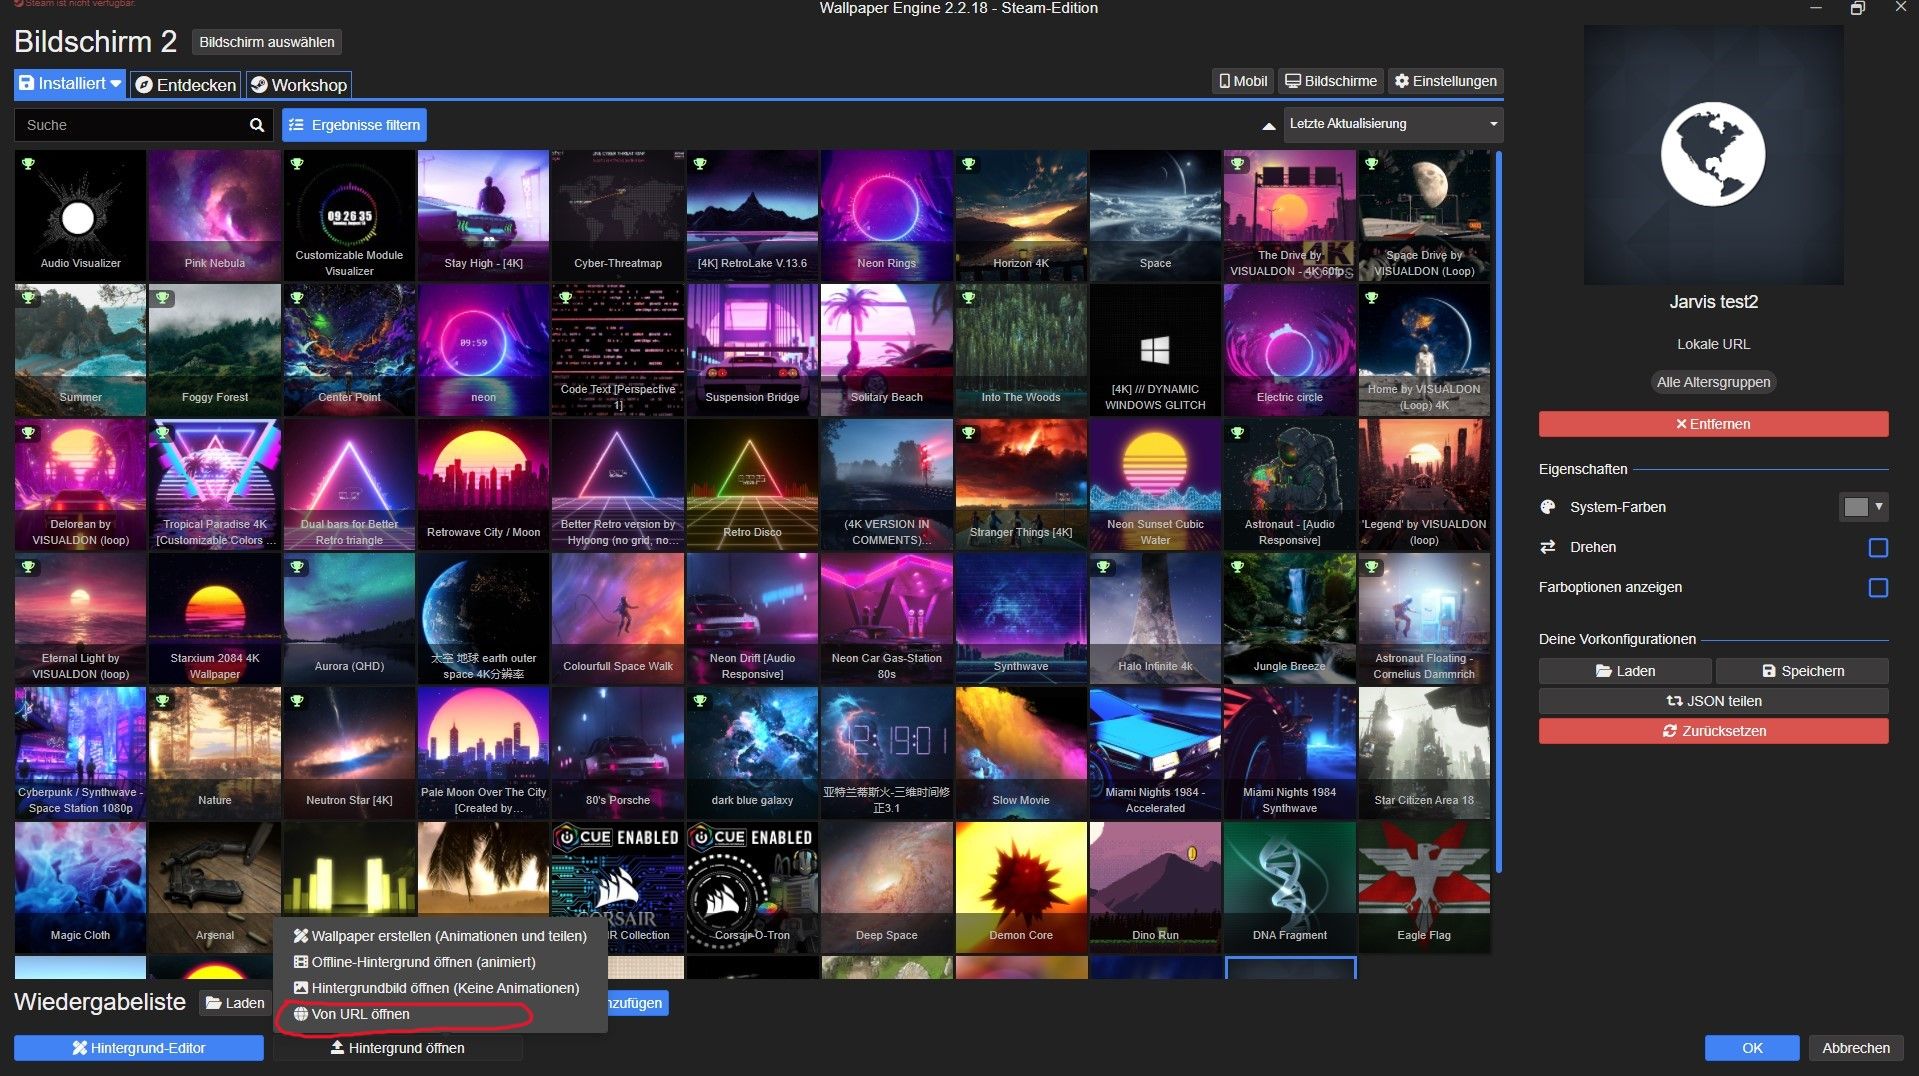Choose Wallpaper erstellen menu entry

click(440, 936)
